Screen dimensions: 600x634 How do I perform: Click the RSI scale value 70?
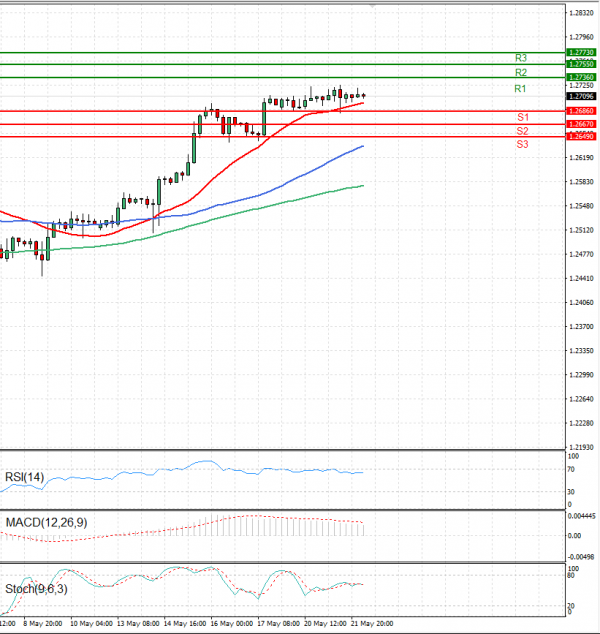click(571, 470)
